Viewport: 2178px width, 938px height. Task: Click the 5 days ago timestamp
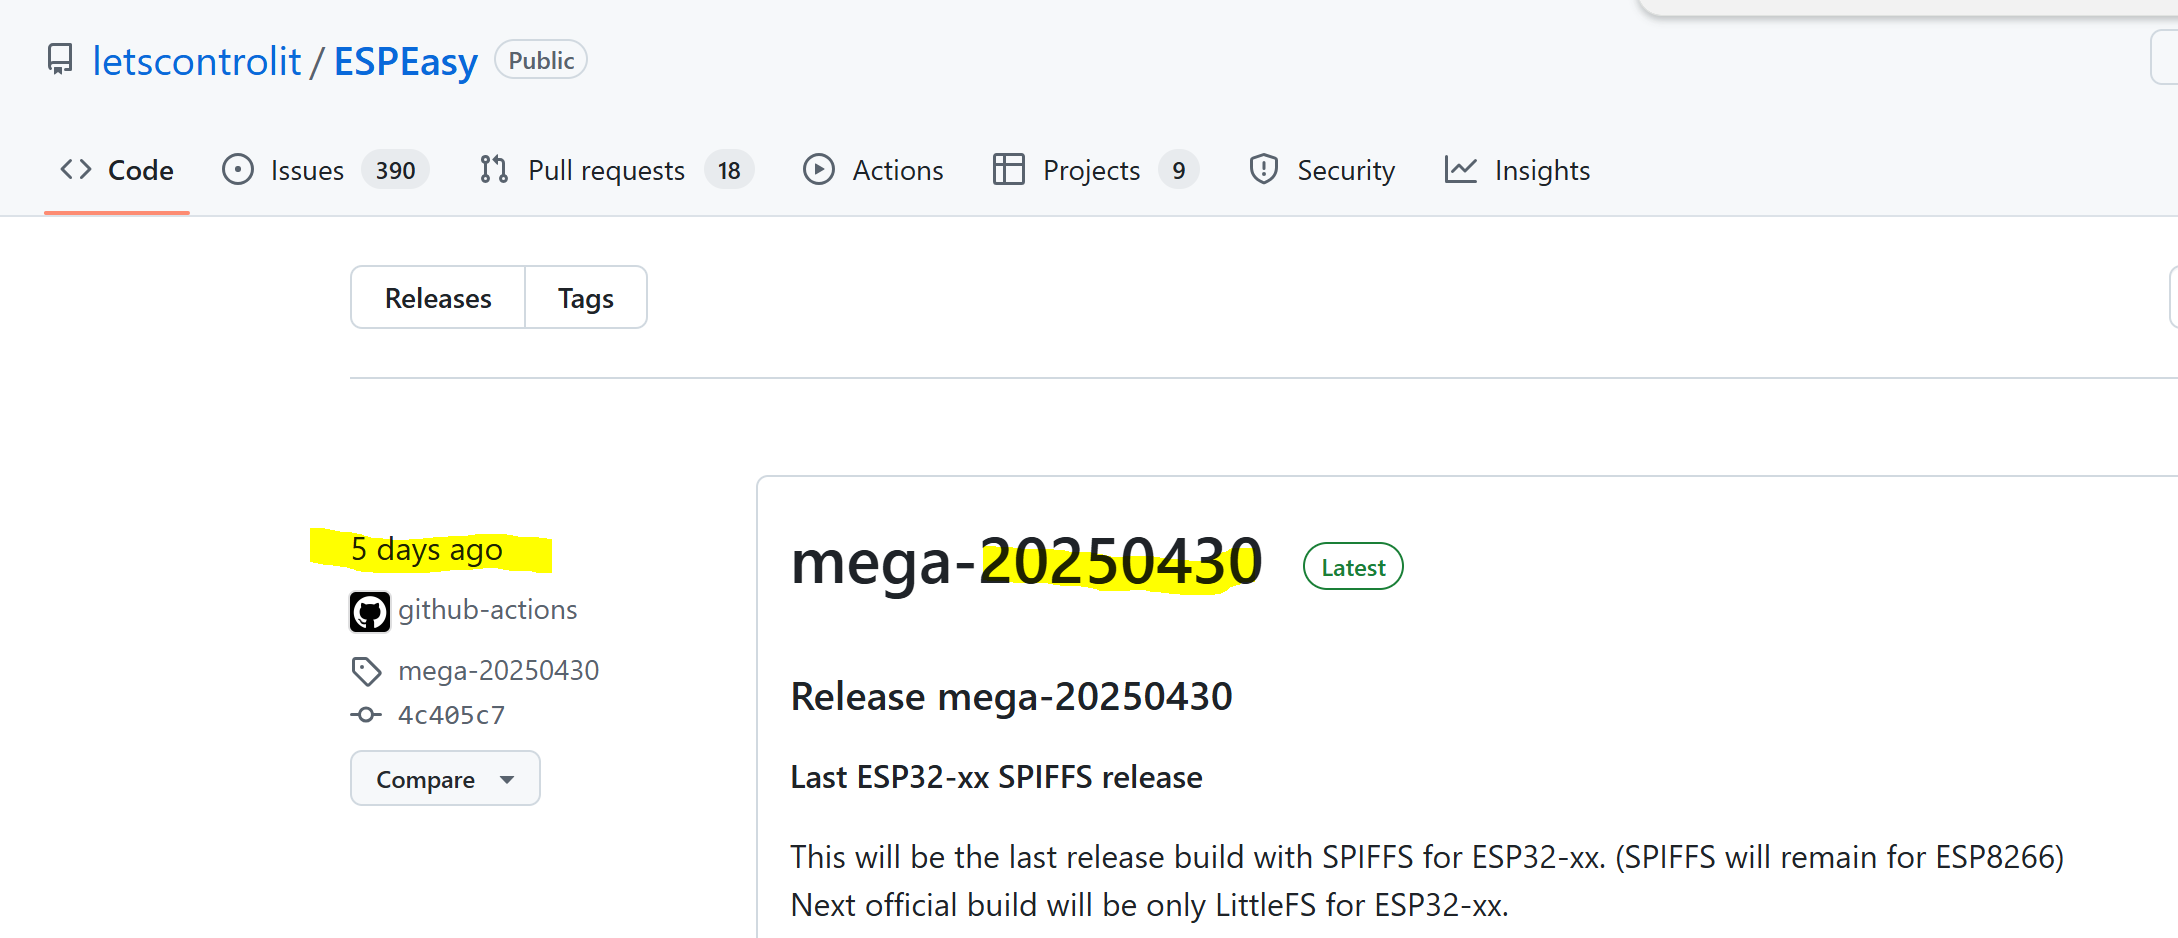pyautogui.click(x=427, y=549)
